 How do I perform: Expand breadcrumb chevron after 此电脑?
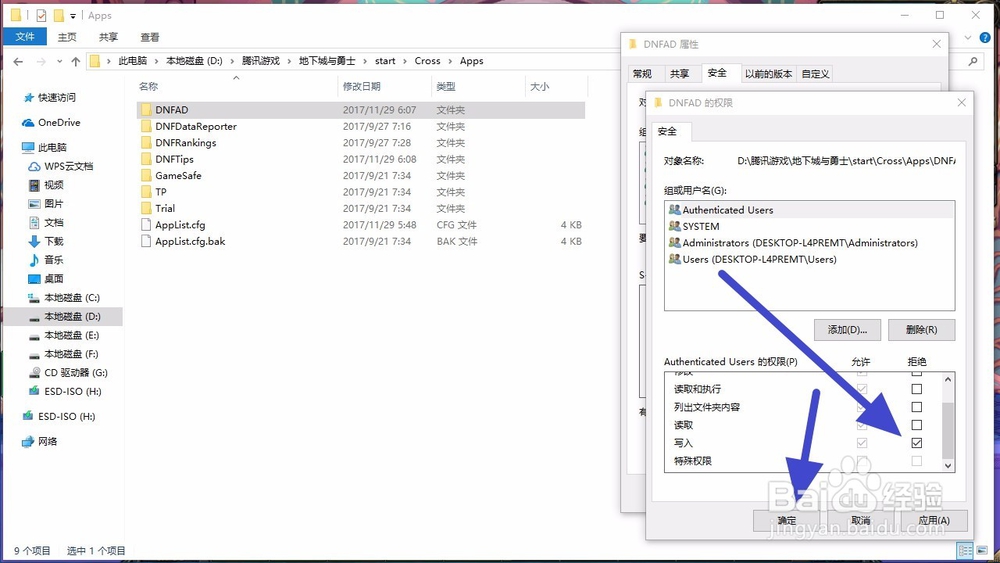(x=156, y=61)
